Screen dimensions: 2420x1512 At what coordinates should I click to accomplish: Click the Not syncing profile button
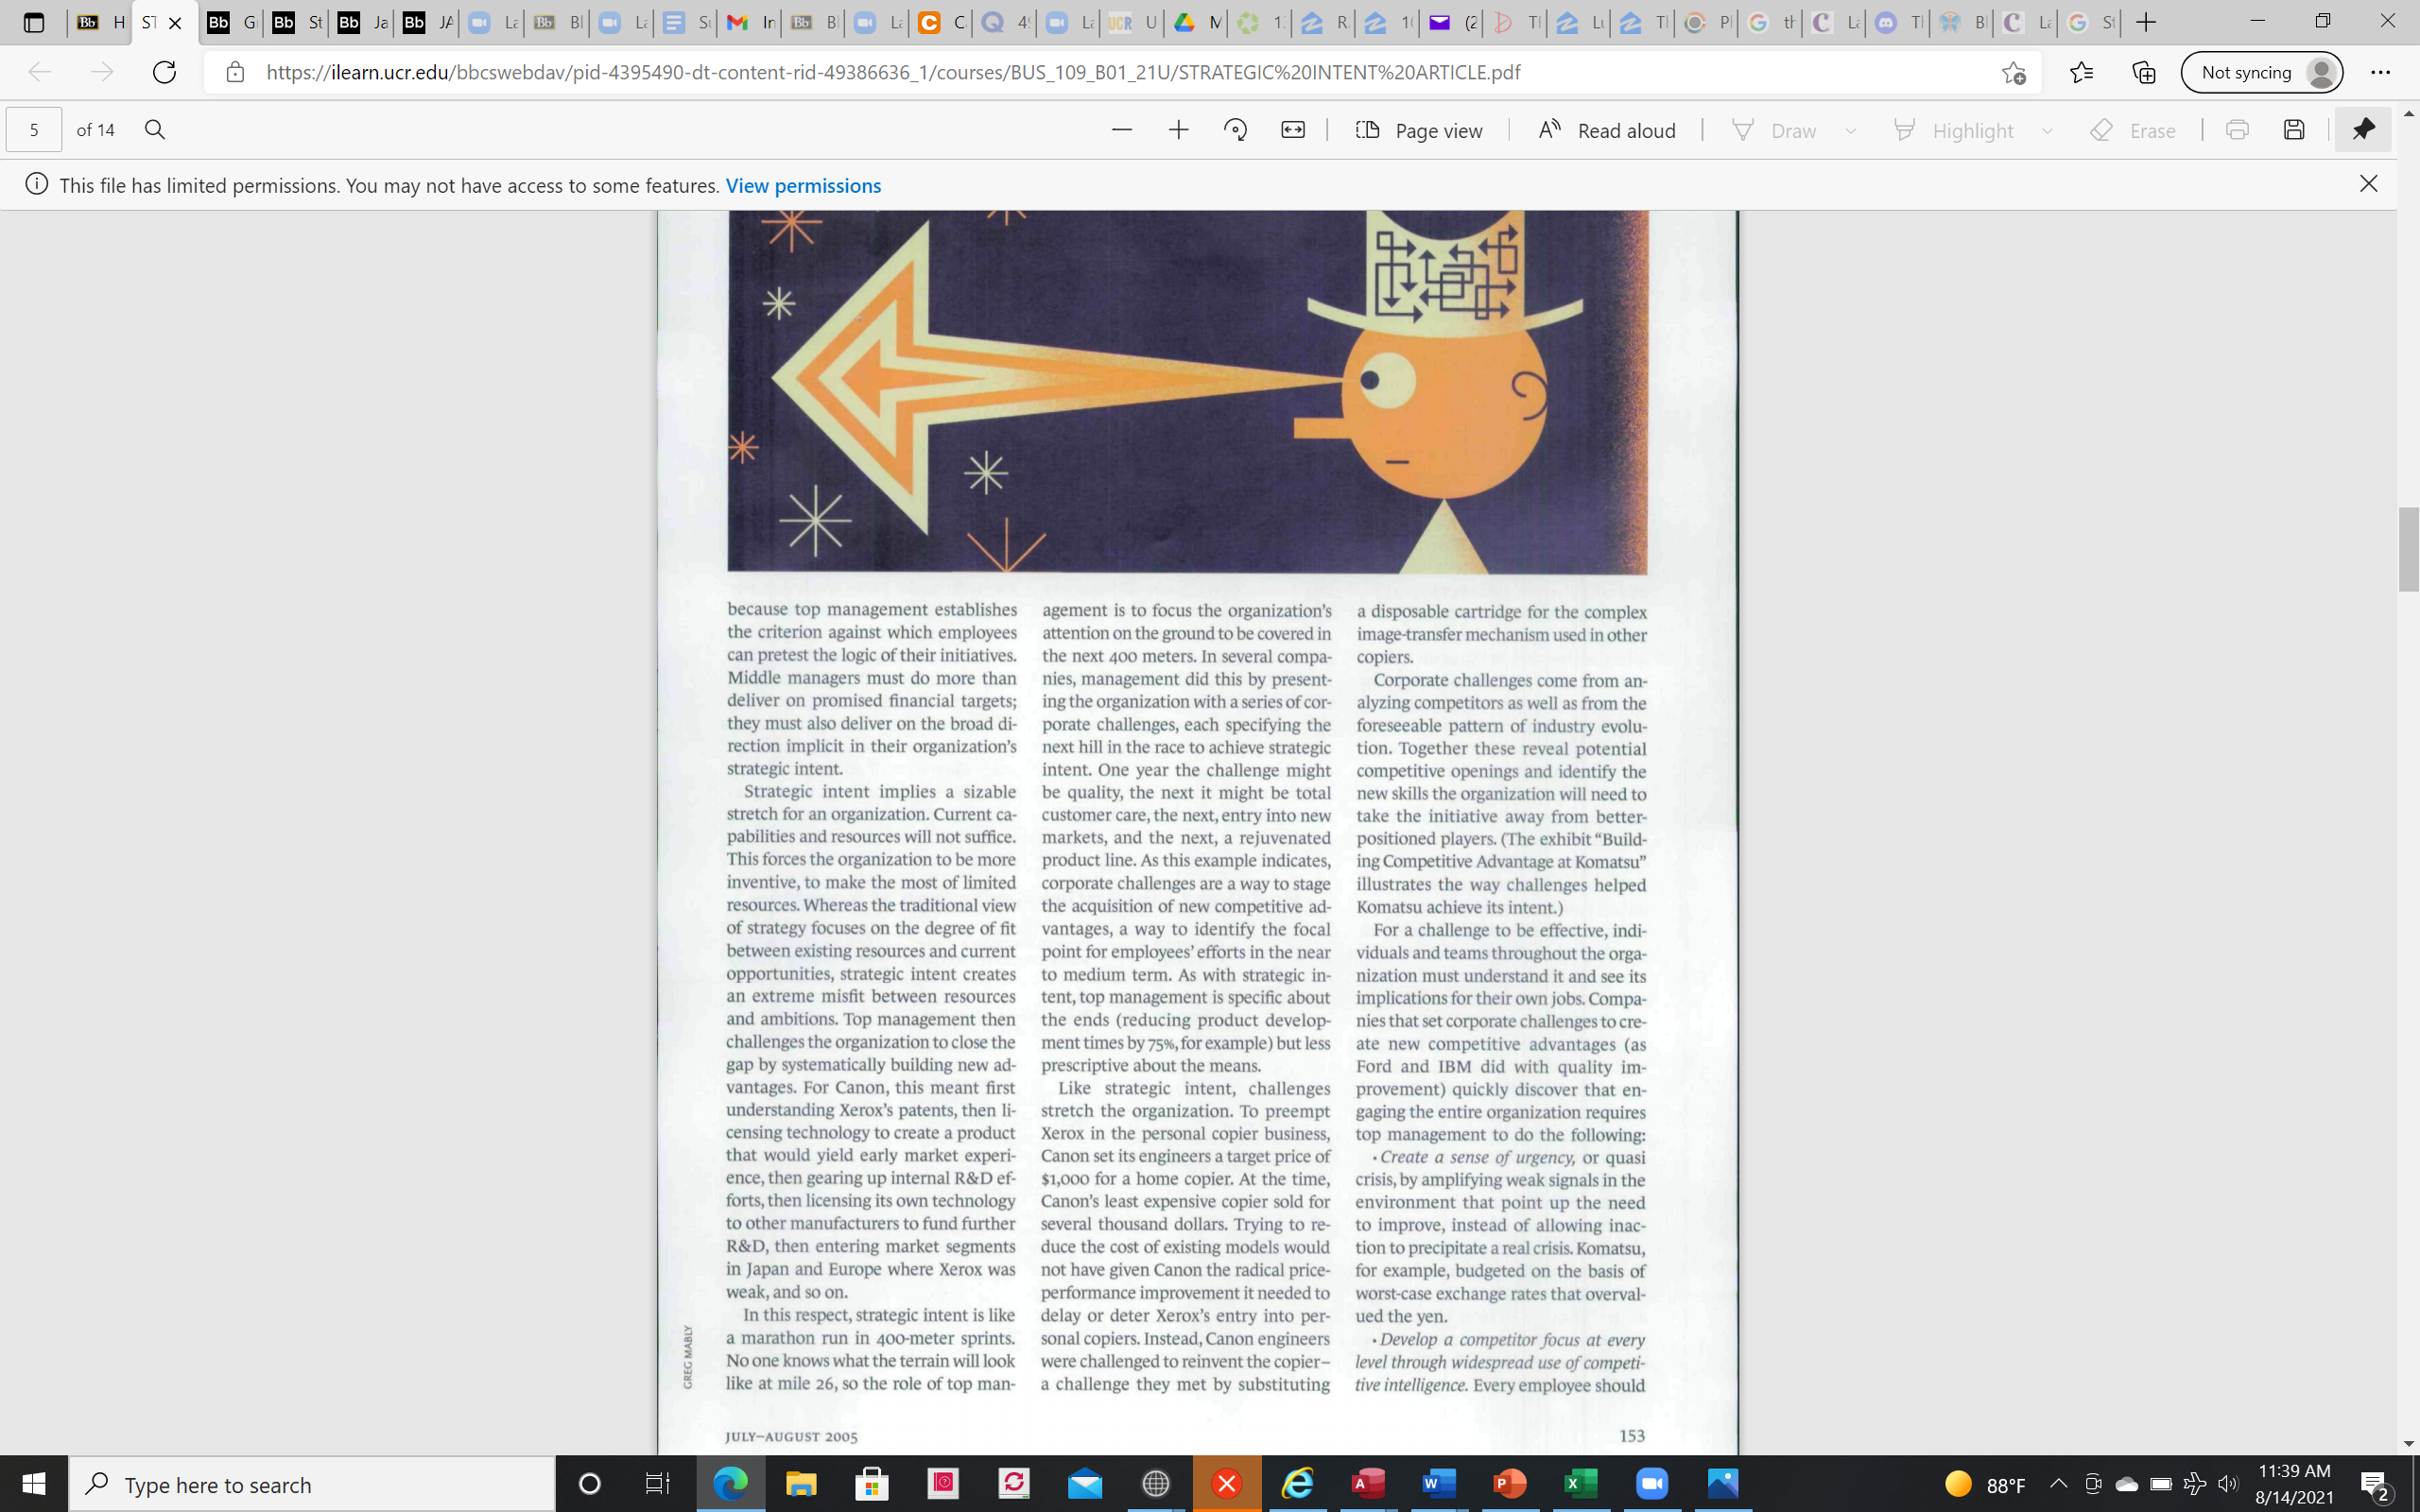coord(2261,72)
